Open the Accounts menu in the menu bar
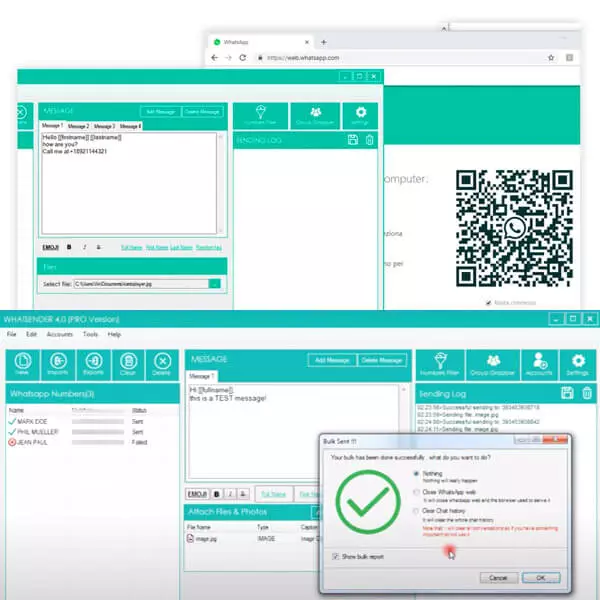The width and height of the screenshot is (600, 600). click(x=59, y=334)
